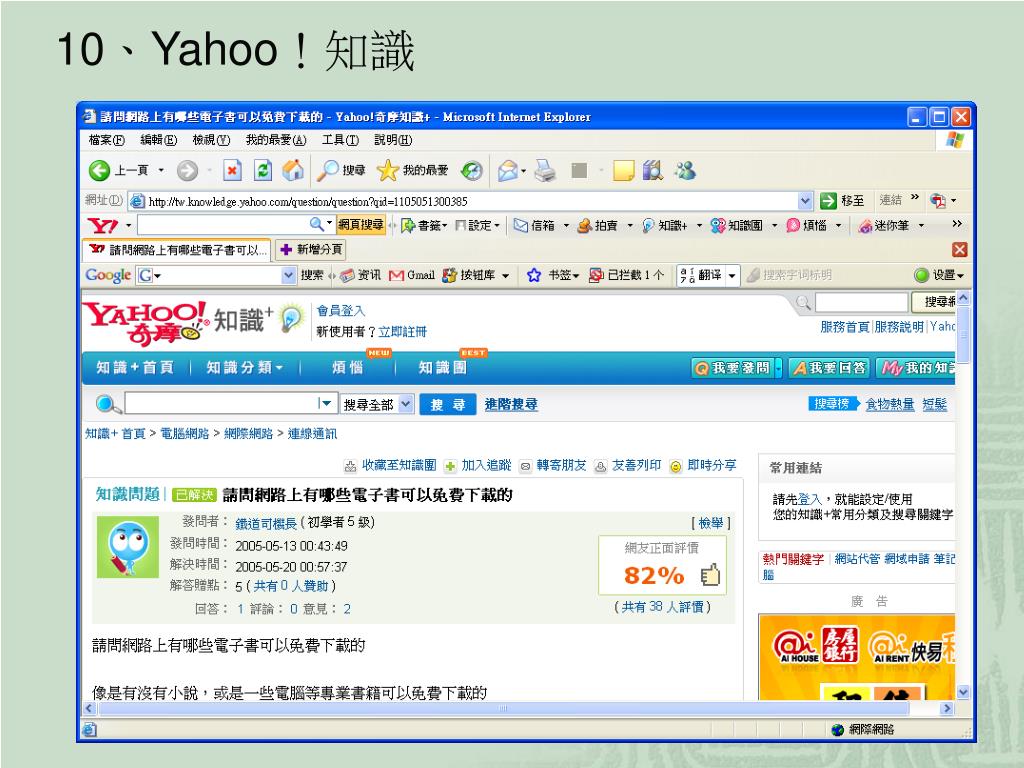
Task: Open the 編輯(E) menu
Action: [x=159, y=140]
